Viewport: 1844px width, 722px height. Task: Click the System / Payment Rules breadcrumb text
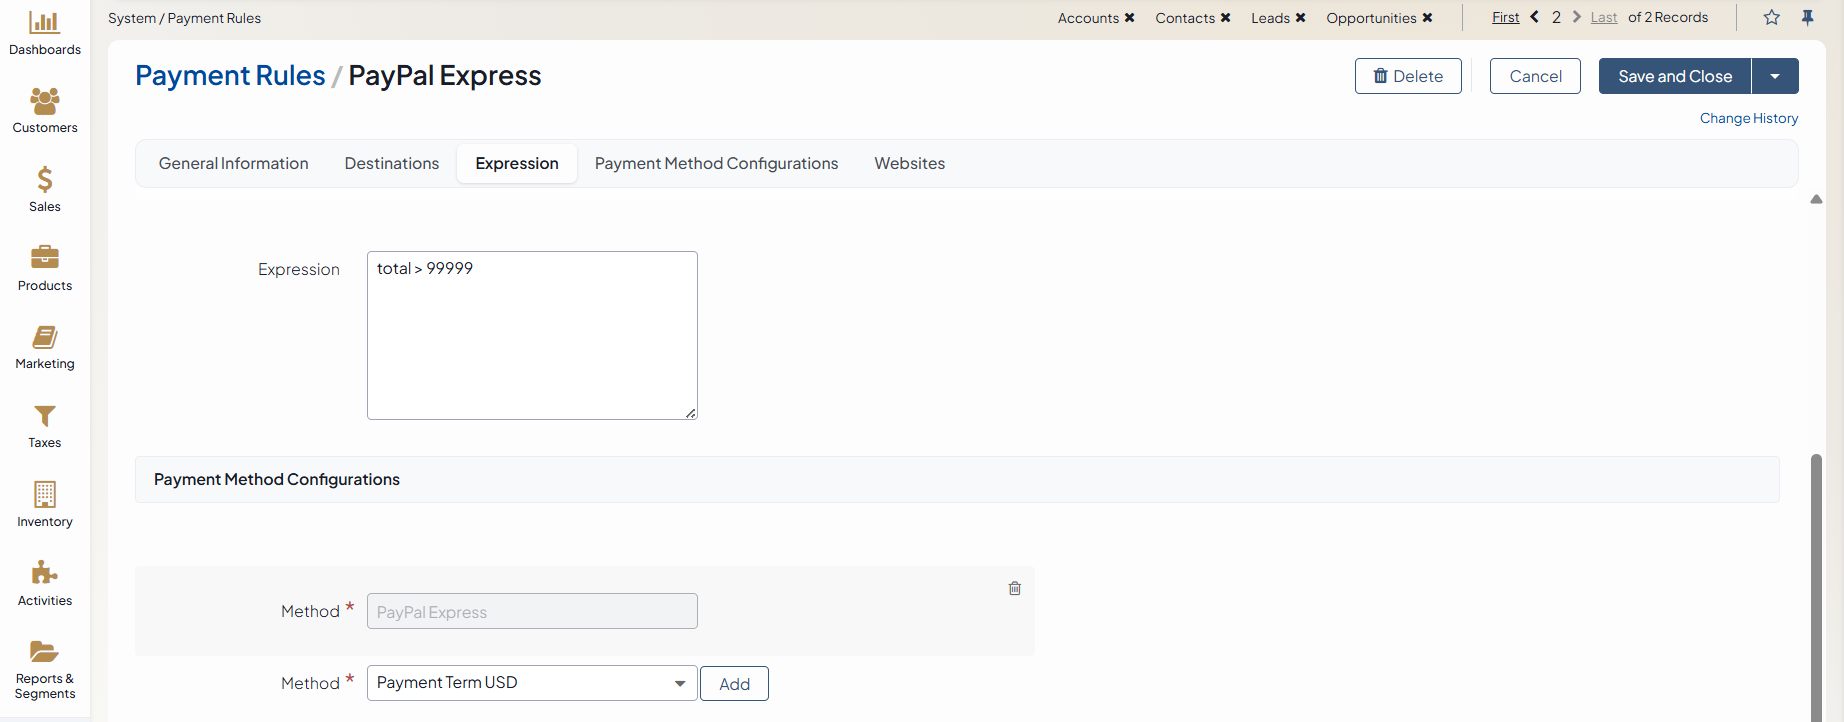coord(184,18)
